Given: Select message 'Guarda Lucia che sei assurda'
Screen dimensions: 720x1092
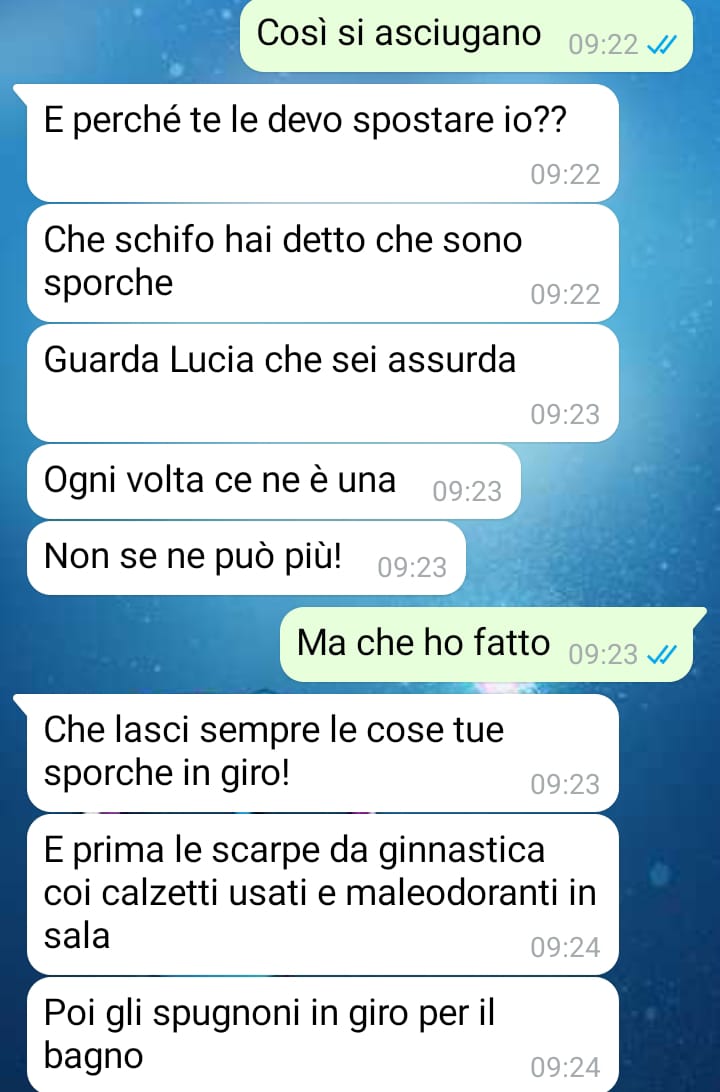Looking at the screenshot, I should pyautogui.click(x=322, y=383).
